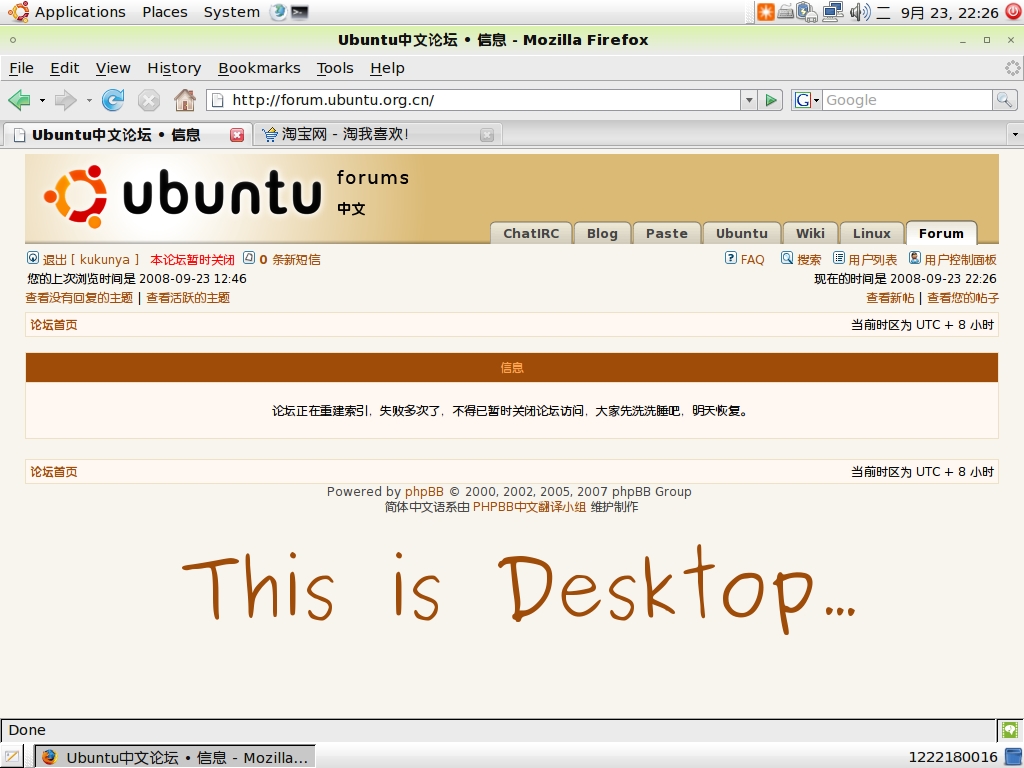Open the list all tabs dropdown
The height and width of the screenshot is (768, 1024).
coord(1014,135)
